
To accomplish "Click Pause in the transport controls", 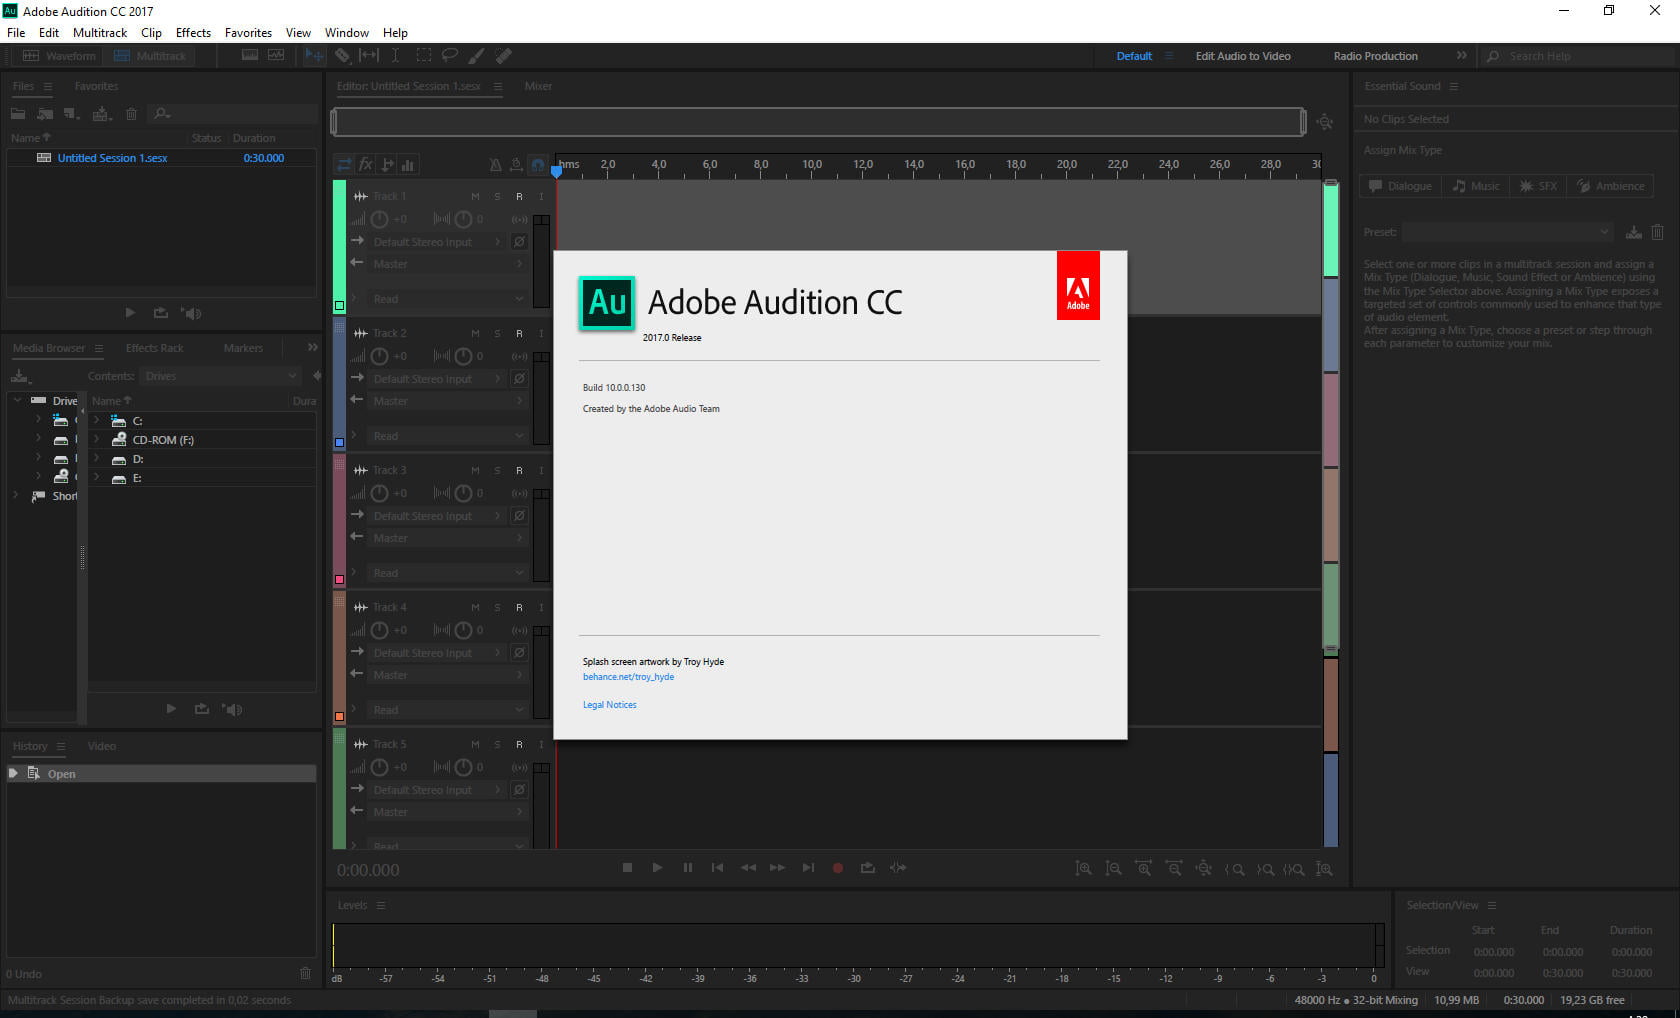I will pyautogui.click(x=687, y=868).
